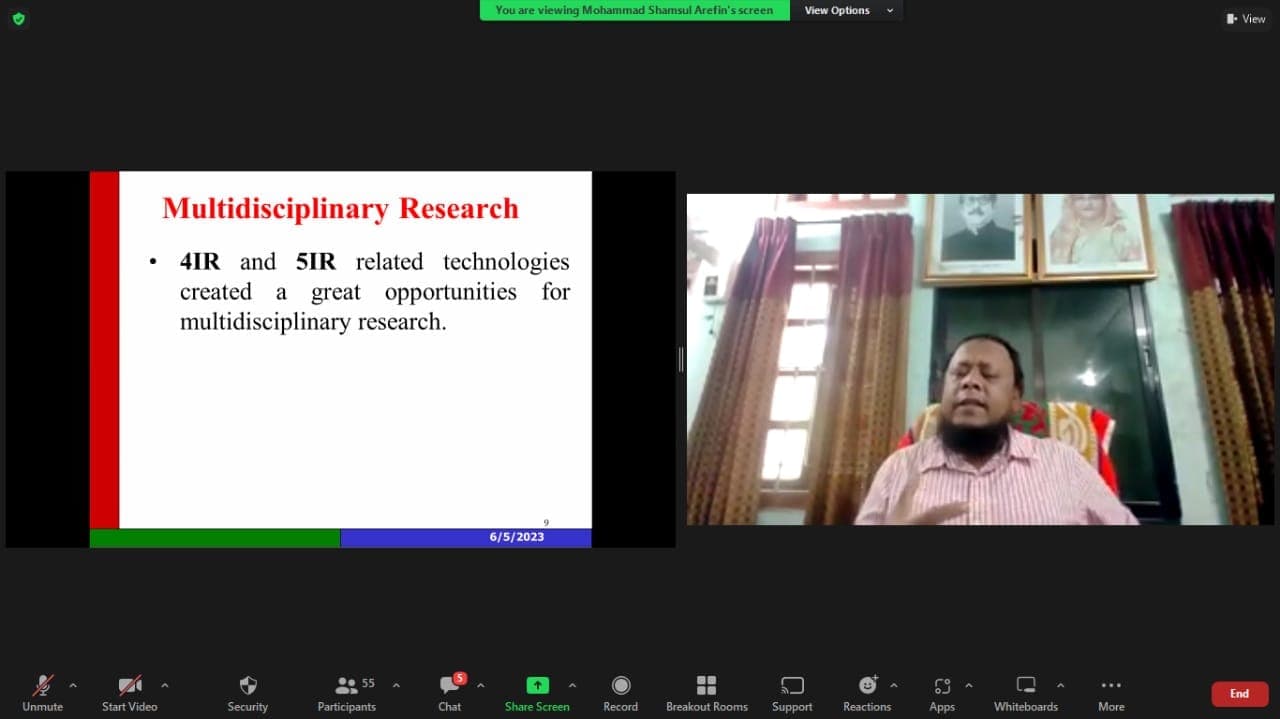Open the Reactions menu

(866, 692)
